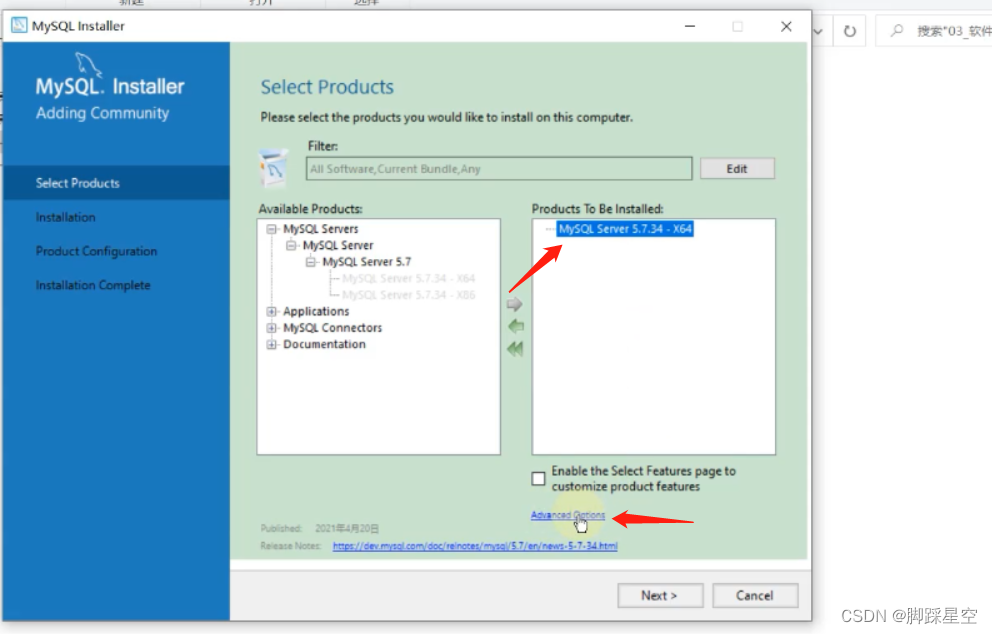The image size is (992, 634).
Task: Click the search box in Explorer window
Action: tap(934, 30)
